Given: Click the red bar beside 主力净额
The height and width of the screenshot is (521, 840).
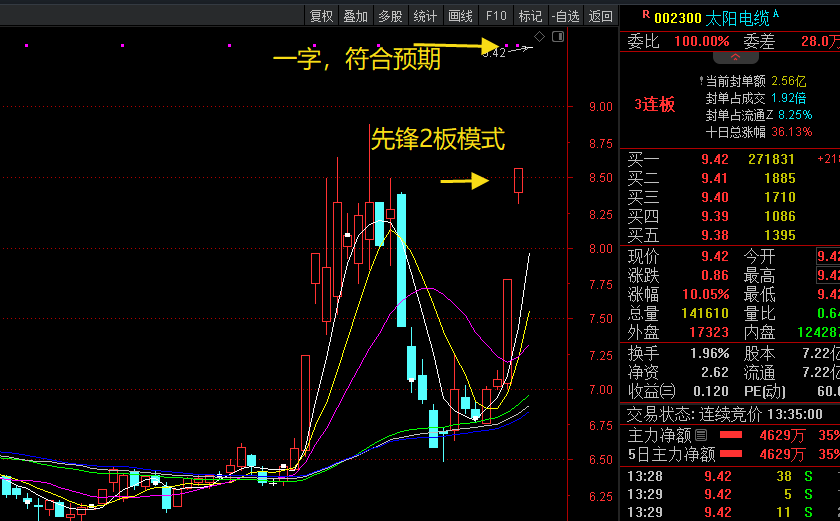Looking at the screenshot, I should (731, 435).
